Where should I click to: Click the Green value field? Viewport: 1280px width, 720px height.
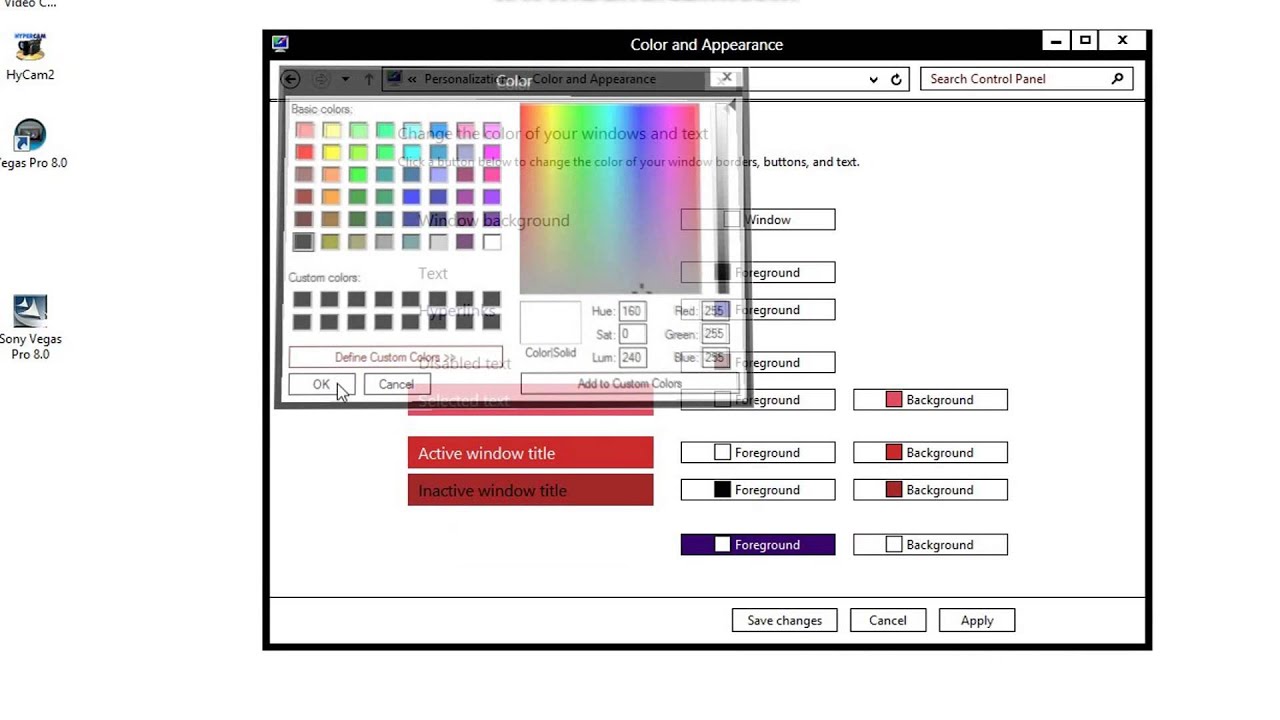(x=714, y=334)
